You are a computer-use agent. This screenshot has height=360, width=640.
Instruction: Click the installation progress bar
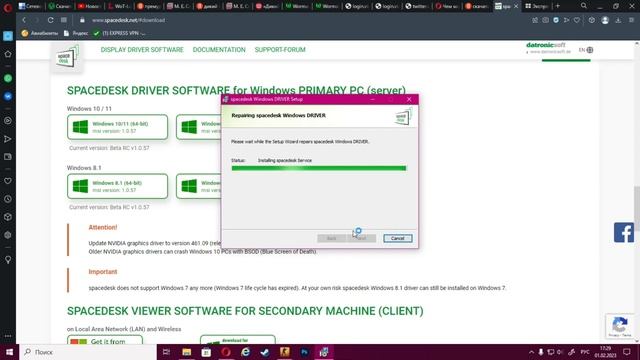pyautogui.click(x=319, y=168)
